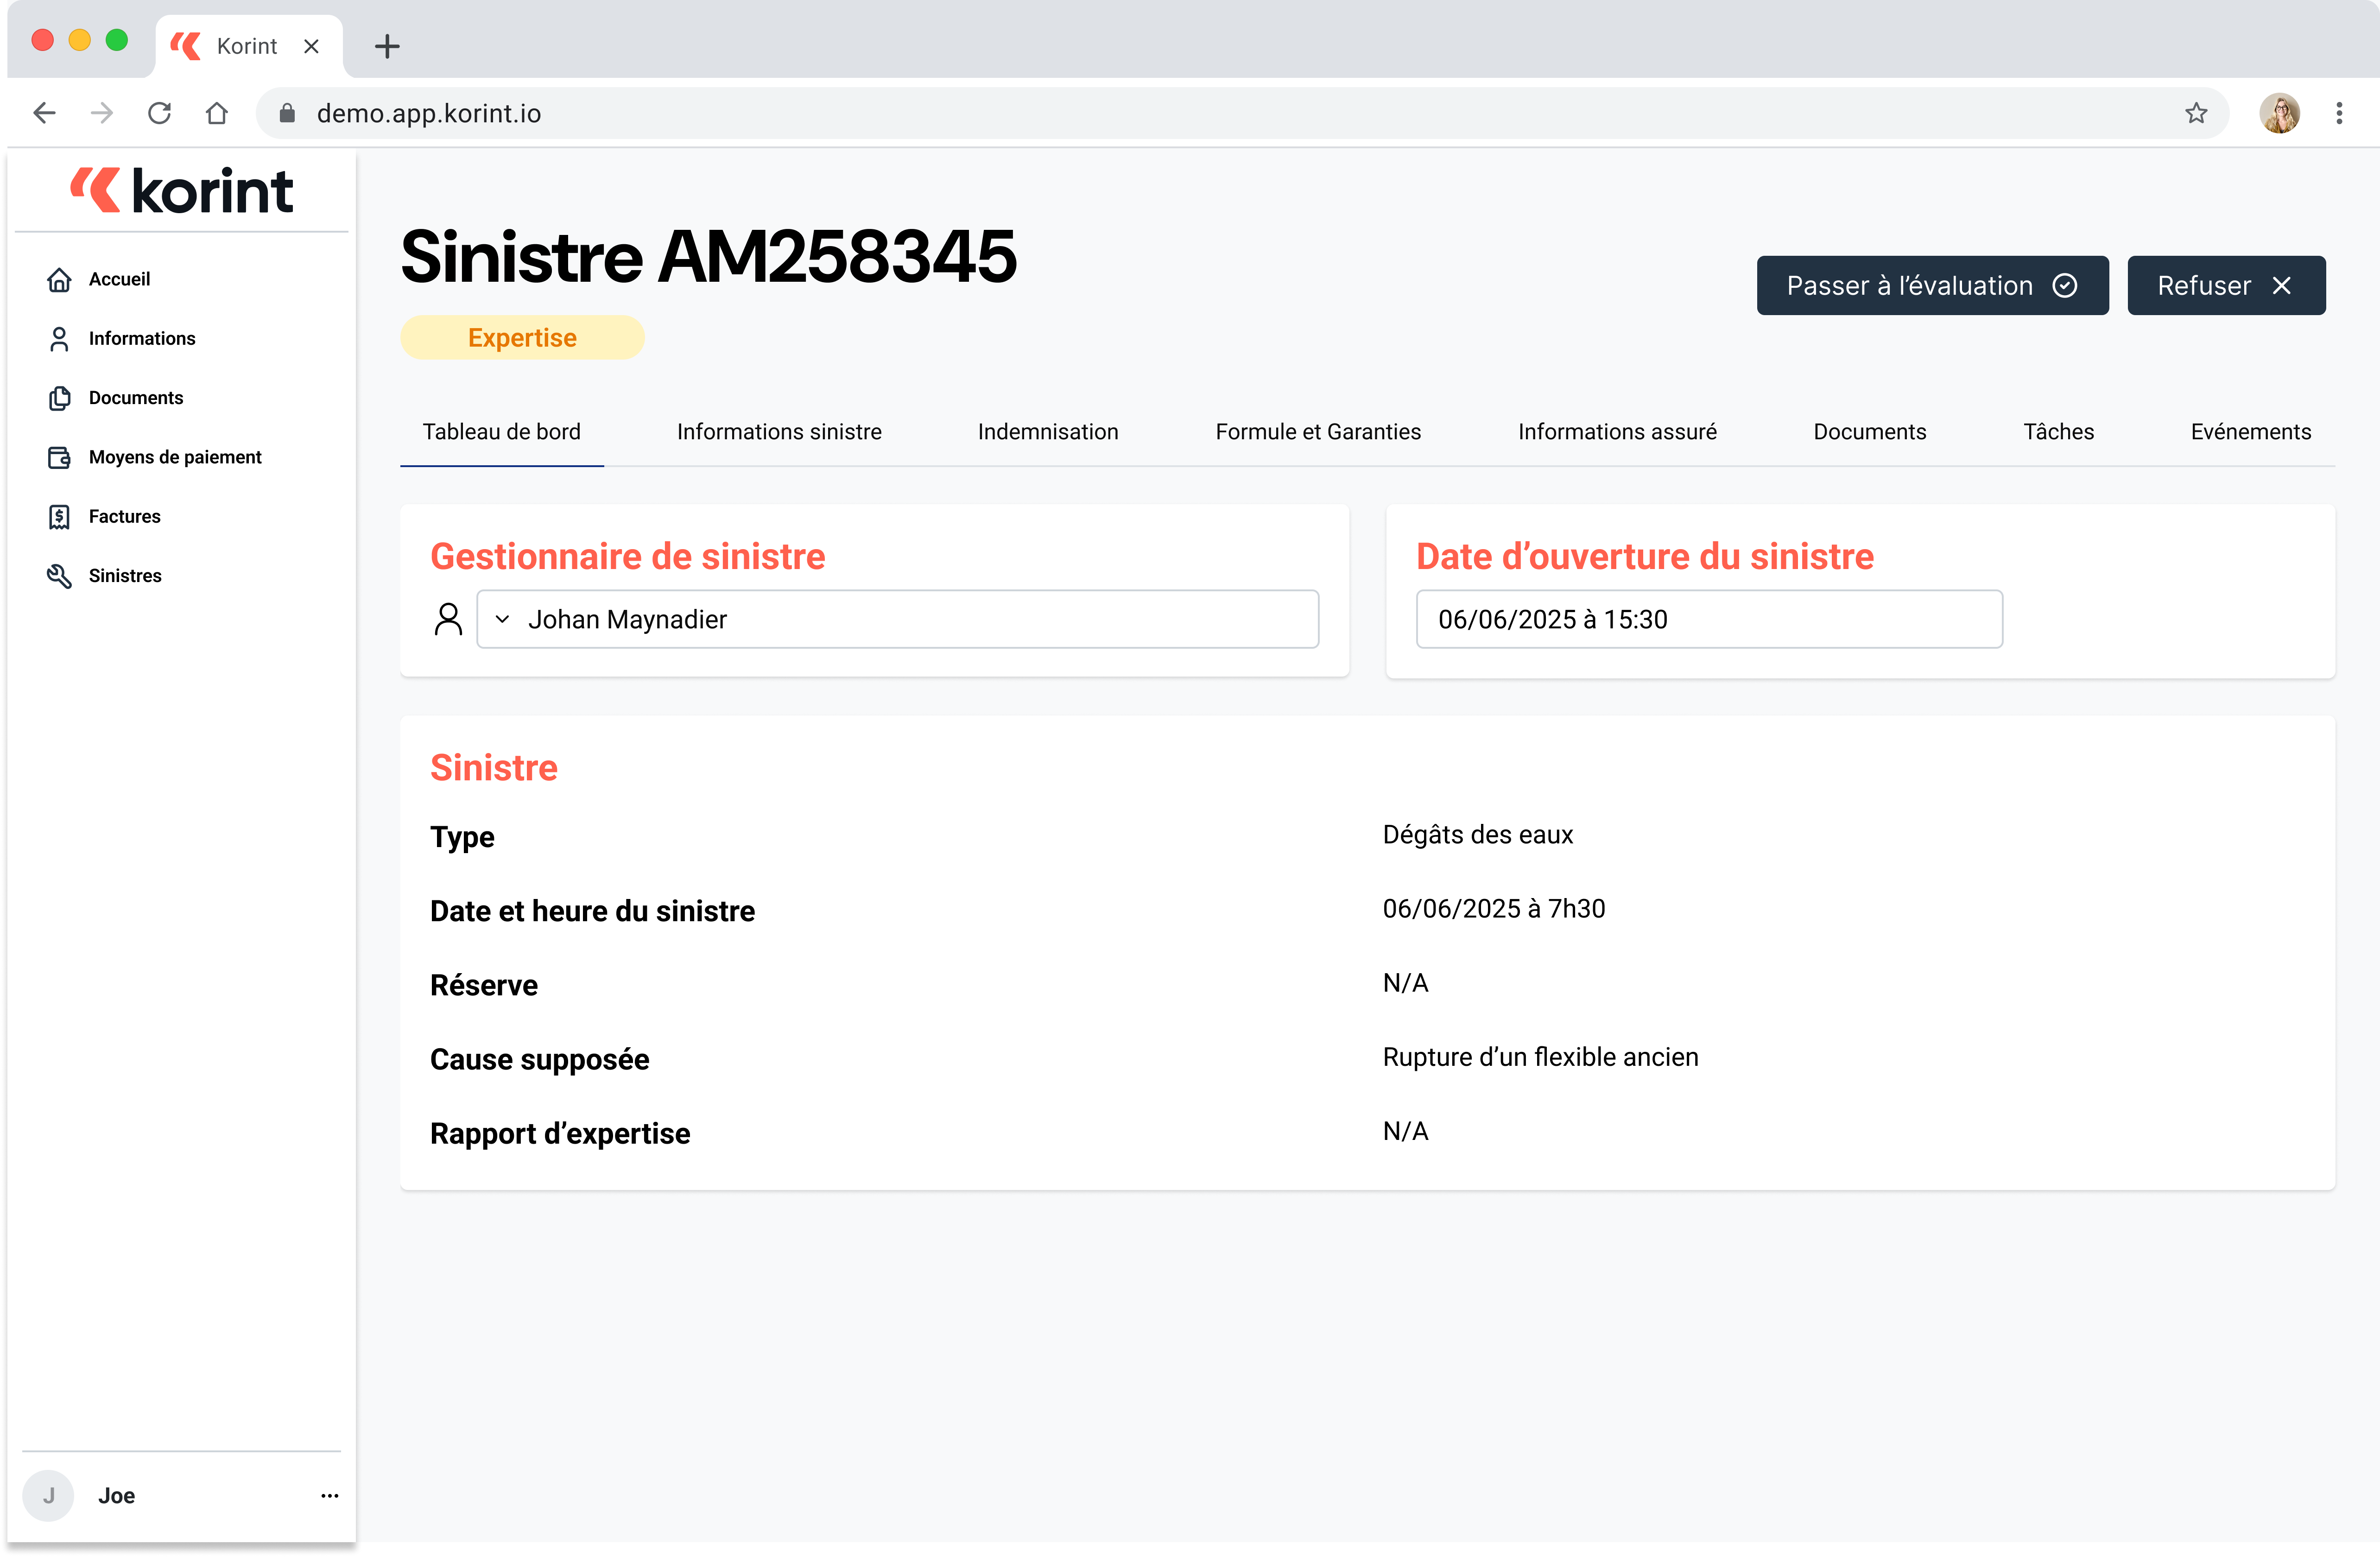Viewport: 2380px width, 1557px height.
Task: Open Factures in sidebar
Action: [124, 516]
